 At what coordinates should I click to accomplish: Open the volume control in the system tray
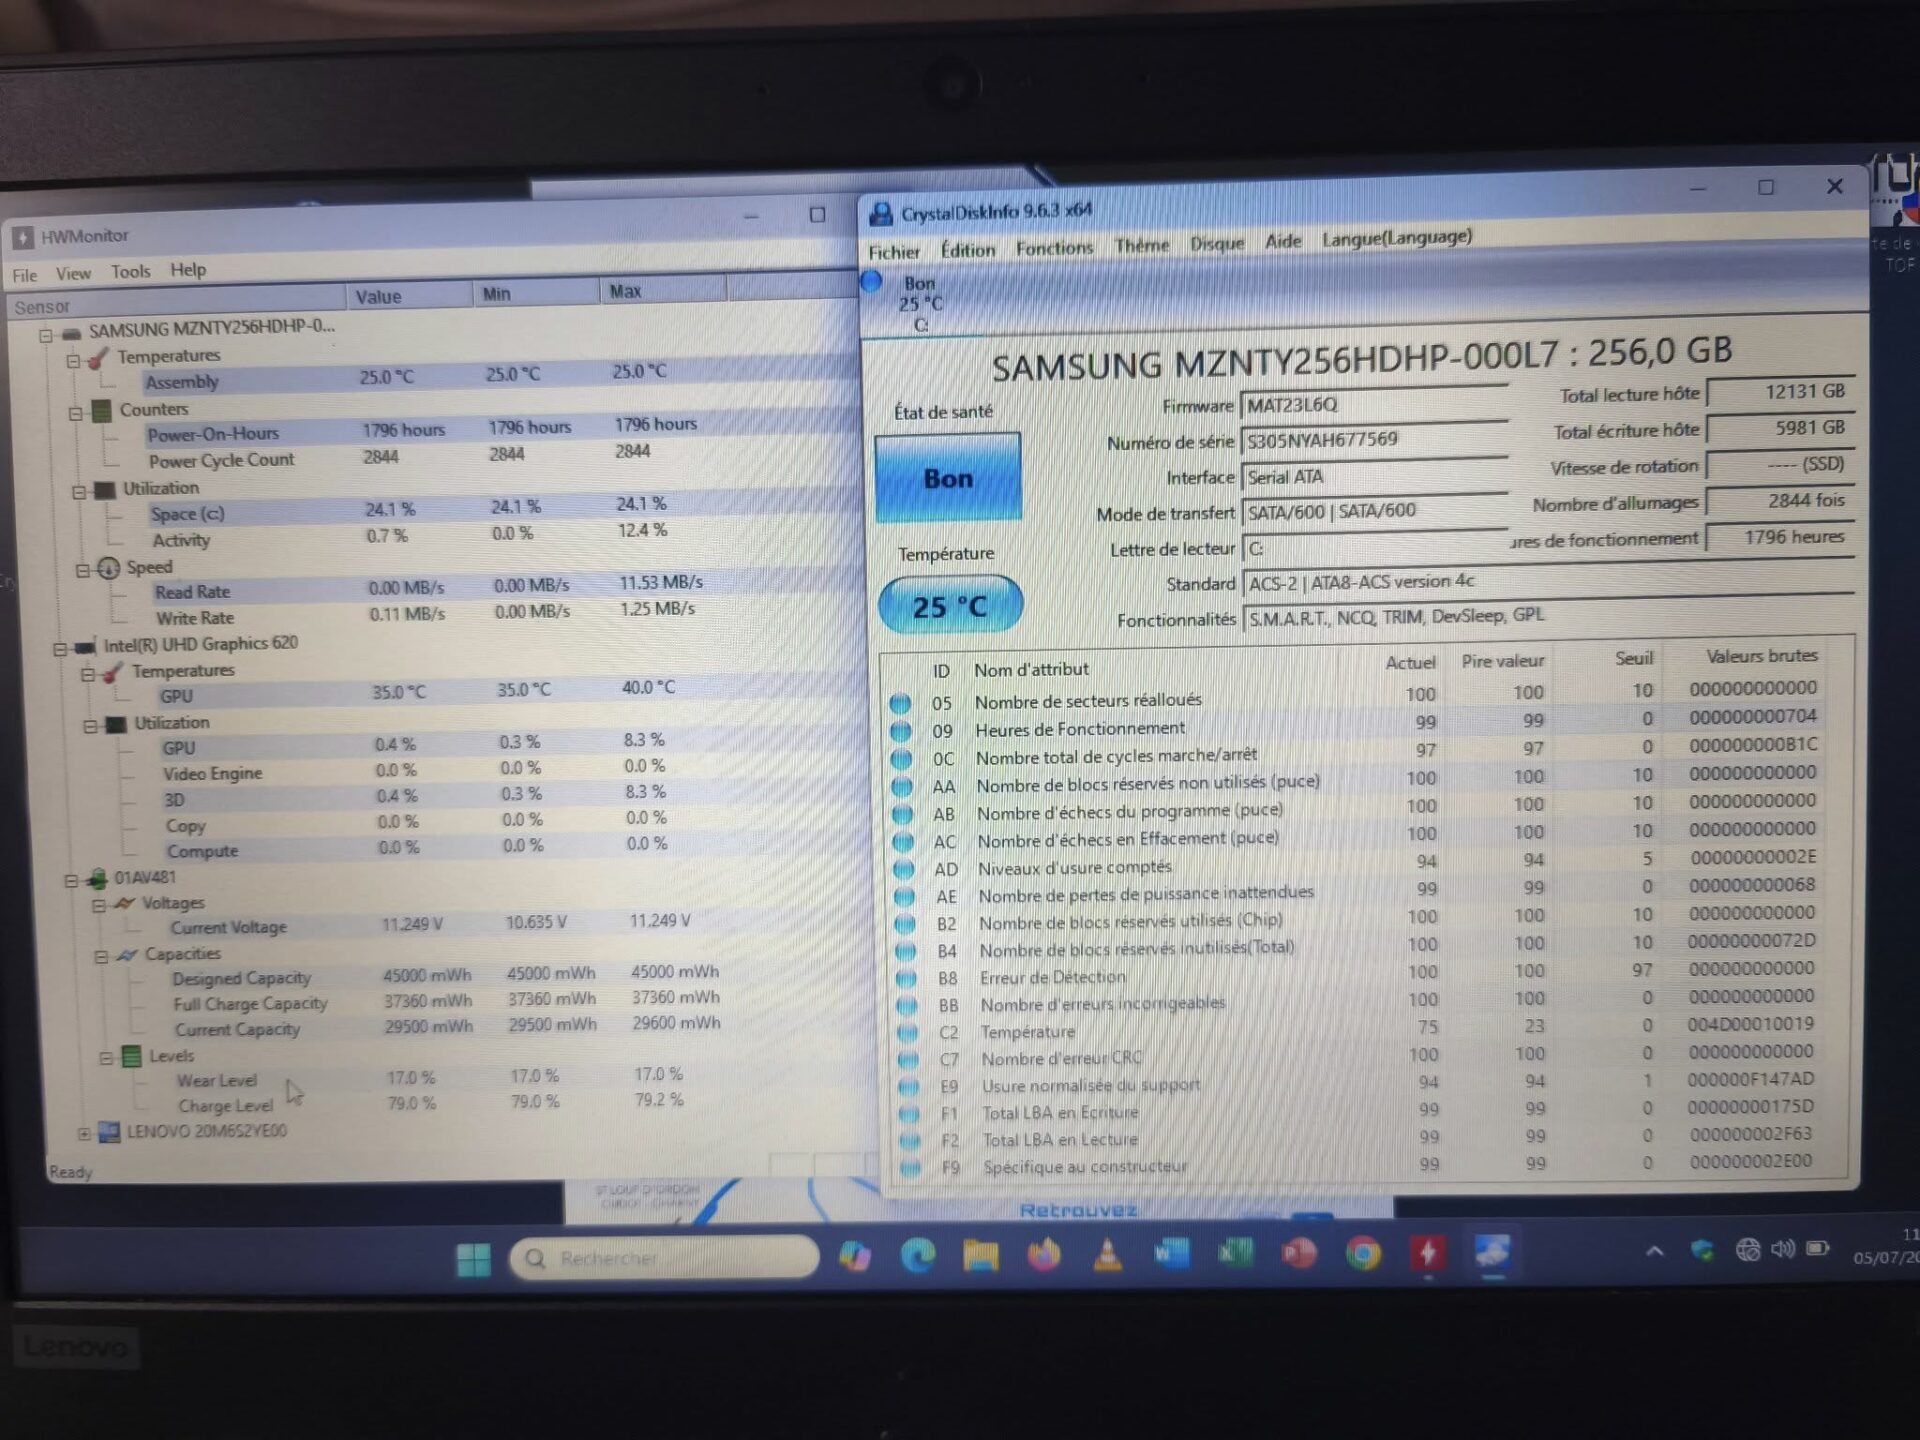point(1783,1249)
